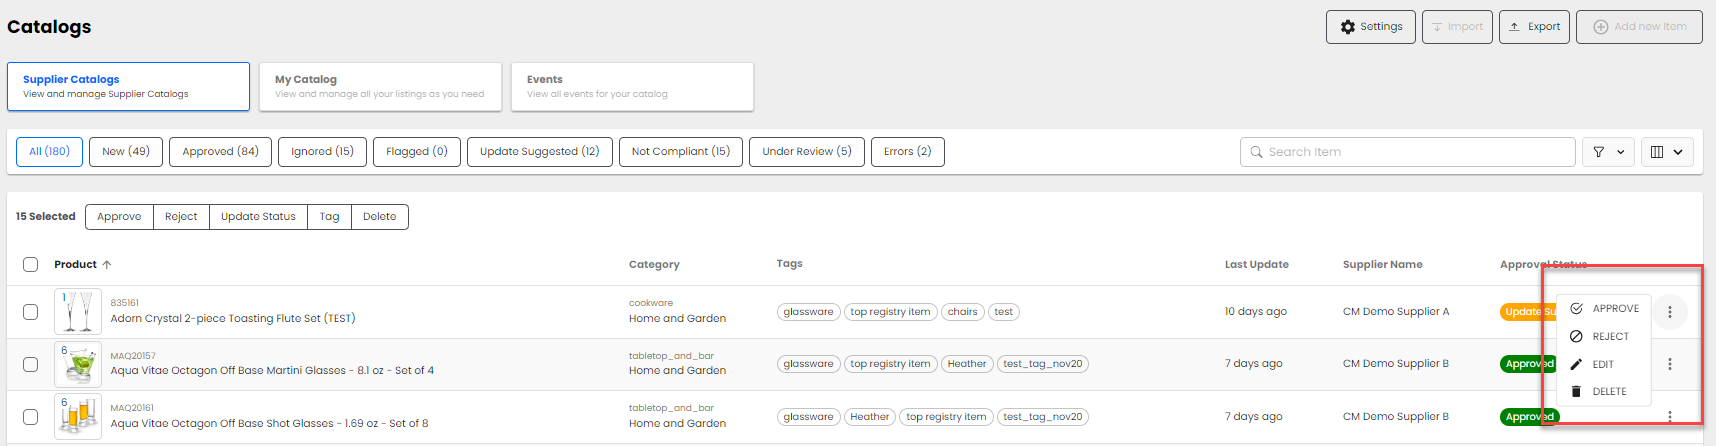1716x446 pixels.
Task: Open the filter dropdown
Action: (1608, 152)
